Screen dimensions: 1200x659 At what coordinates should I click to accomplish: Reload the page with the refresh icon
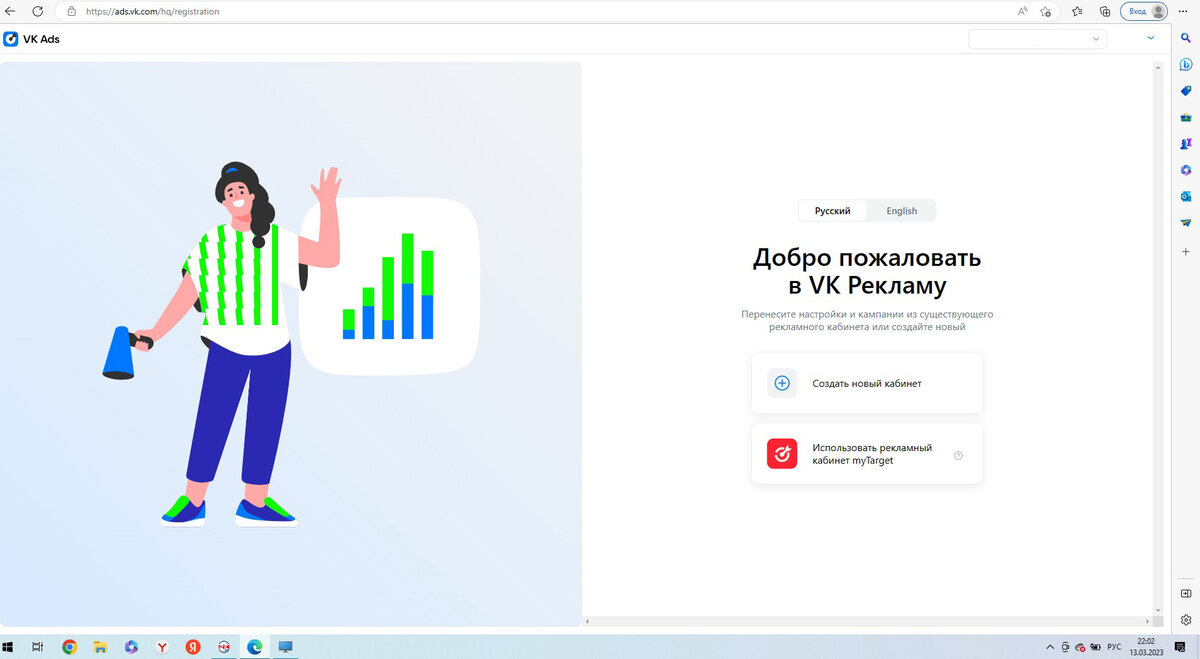(38, 11)
